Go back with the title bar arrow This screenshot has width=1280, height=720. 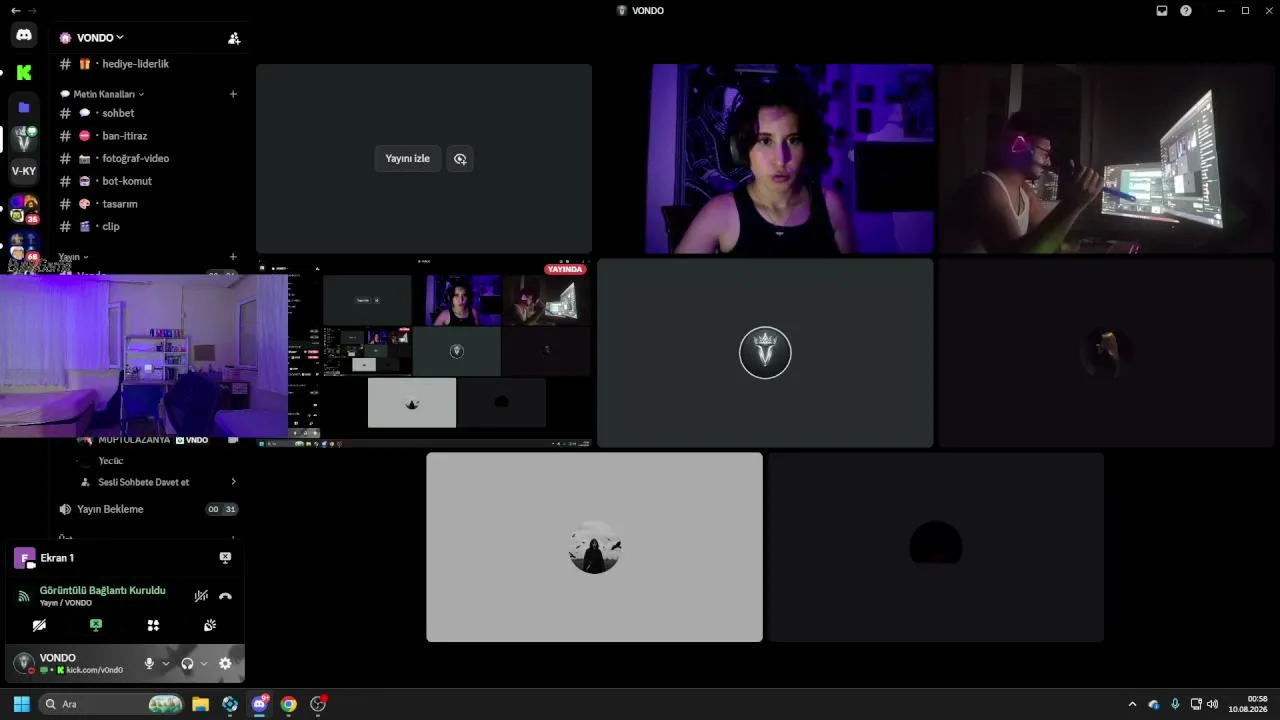(x=15, y=10)
